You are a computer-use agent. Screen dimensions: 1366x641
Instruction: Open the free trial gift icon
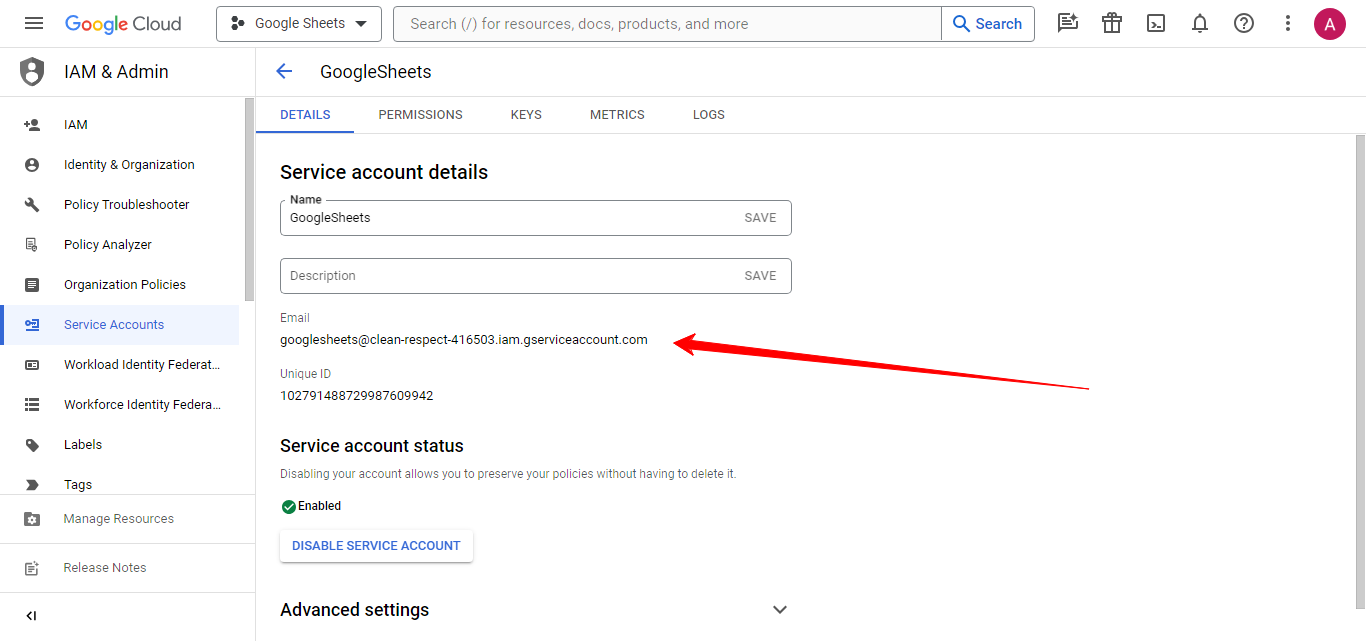1112,24
